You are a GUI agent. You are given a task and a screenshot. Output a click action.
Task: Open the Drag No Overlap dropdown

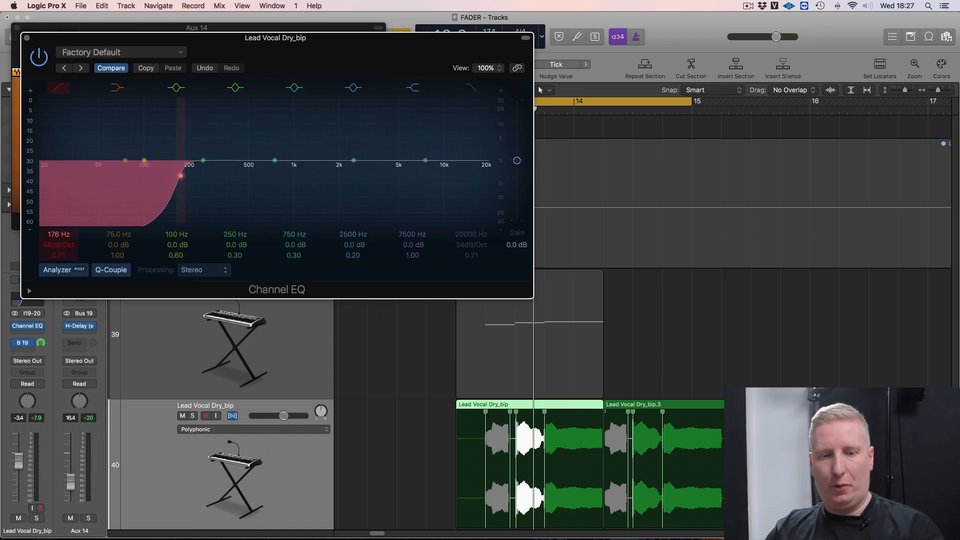[x=794, y=90]
